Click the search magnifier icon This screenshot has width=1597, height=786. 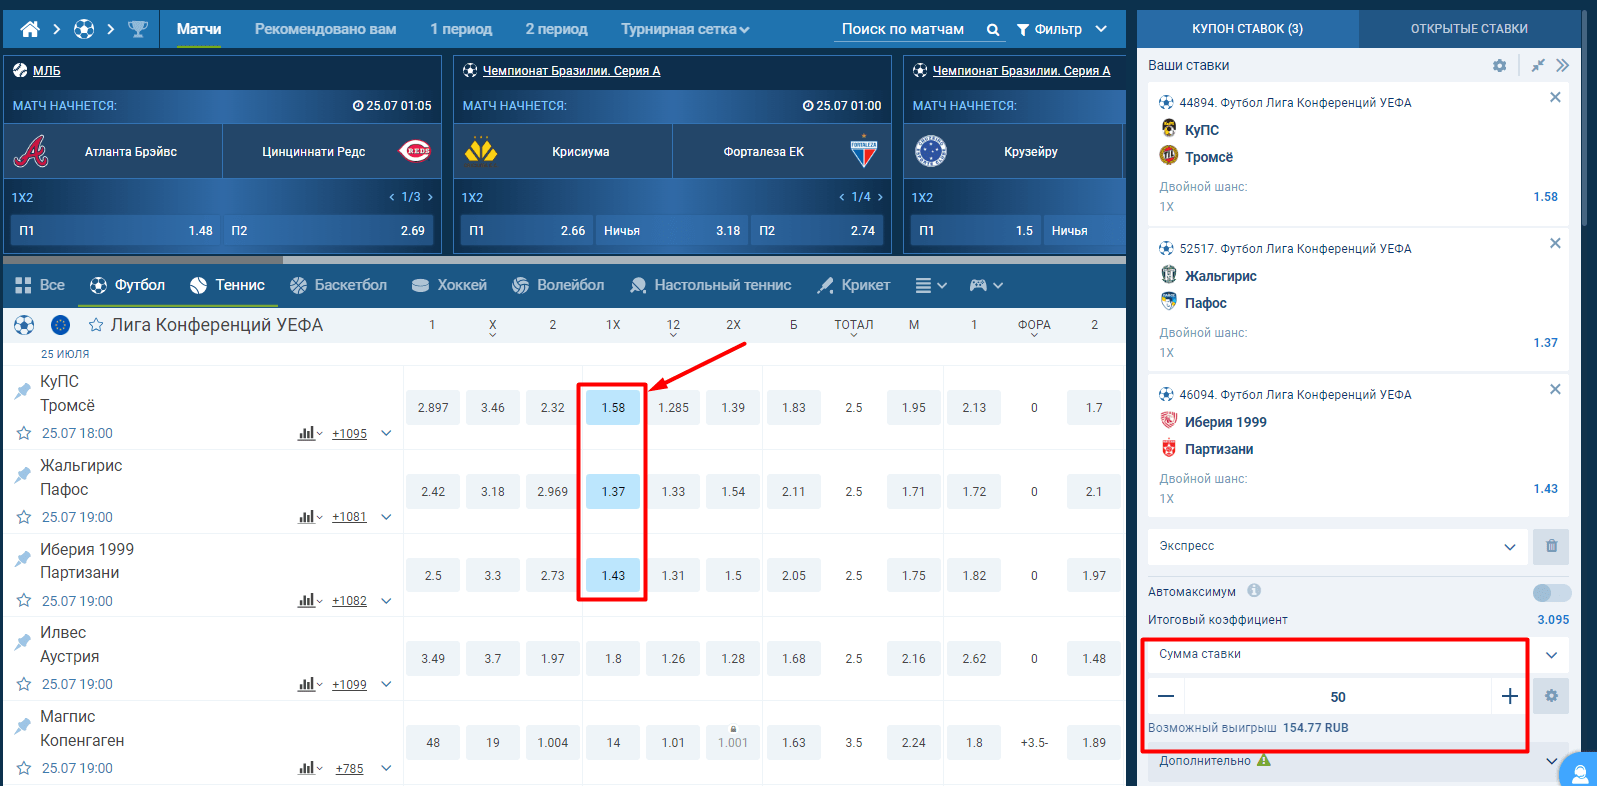tap(993, 30)
